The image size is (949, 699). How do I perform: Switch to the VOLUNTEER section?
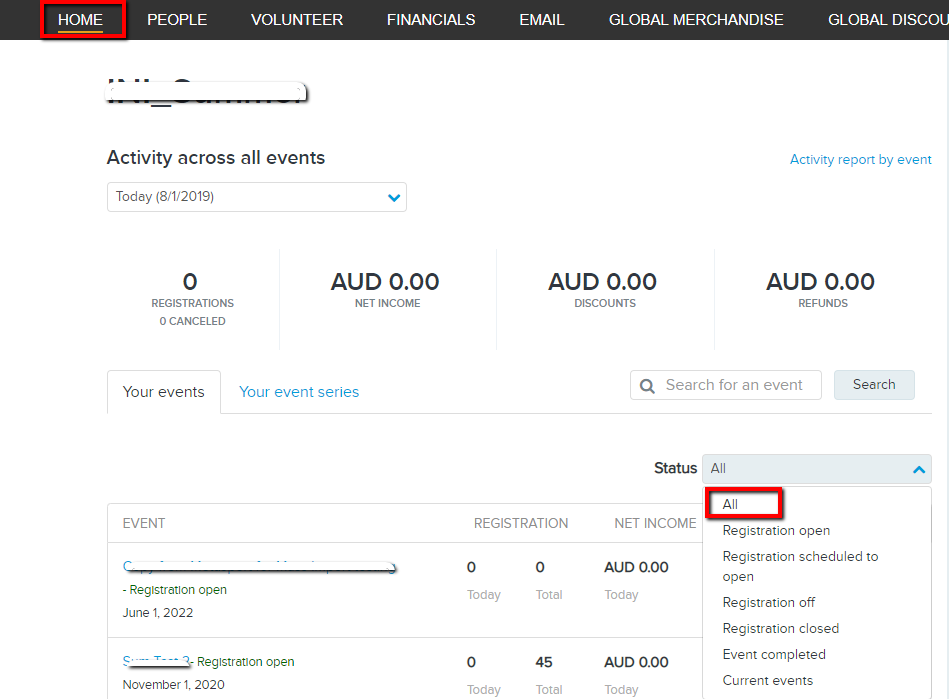click(x=297, y=20)
